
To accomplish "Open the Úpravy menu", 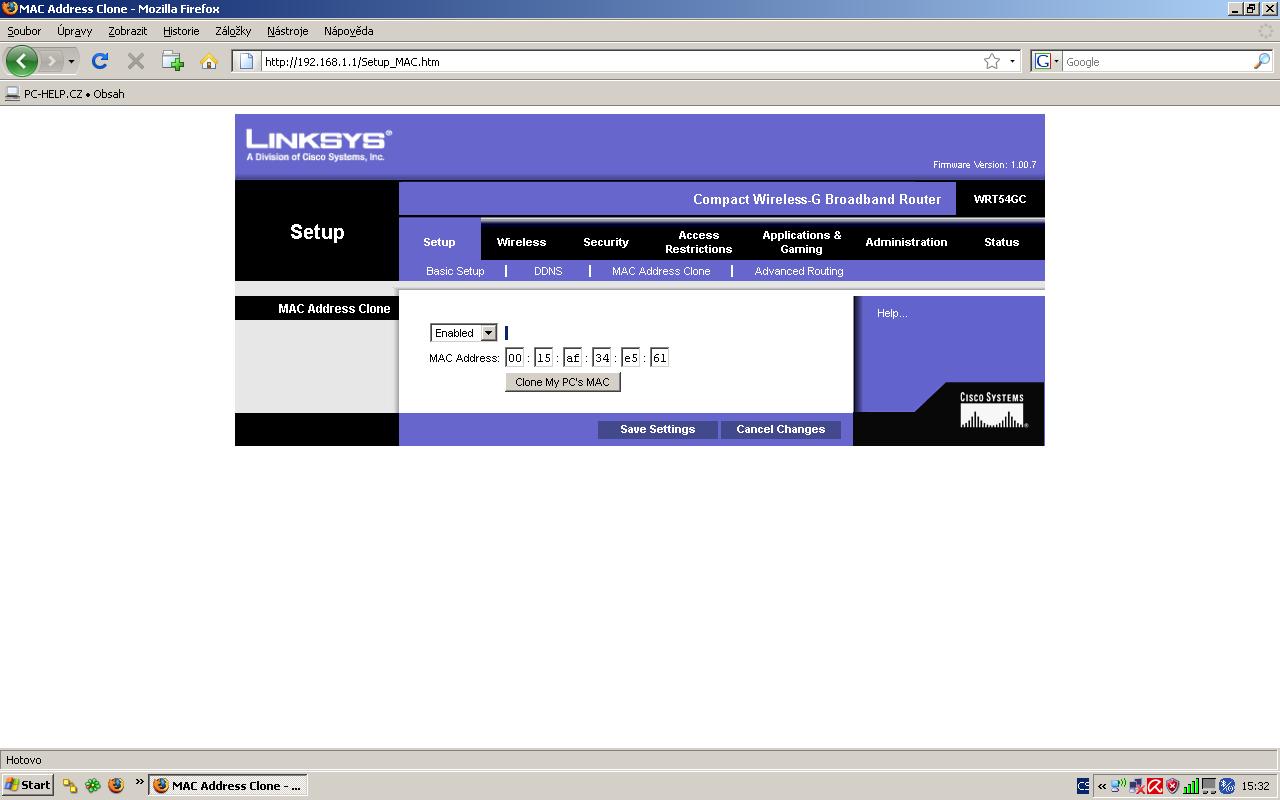I will [x=74, y=31].
